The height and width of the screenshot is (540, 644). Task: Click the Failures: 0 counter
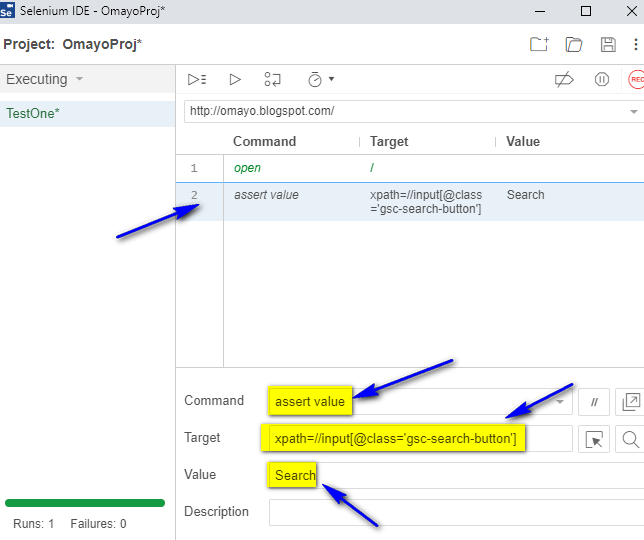pyautogui.click(x=98, y=524)
